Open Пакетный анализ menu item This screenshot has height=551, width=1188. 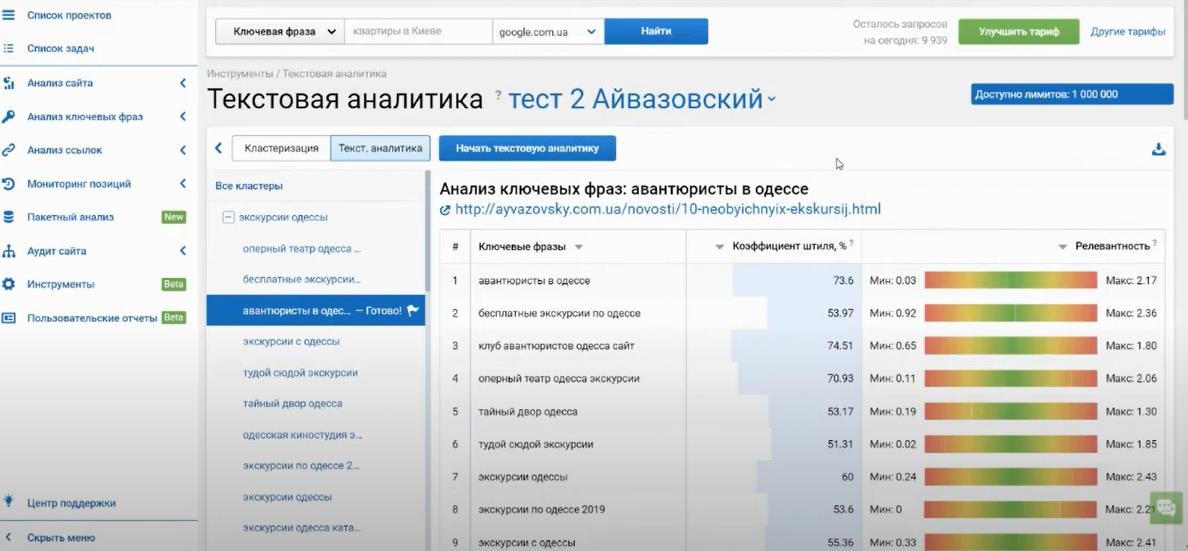click(x=70, y=217)
